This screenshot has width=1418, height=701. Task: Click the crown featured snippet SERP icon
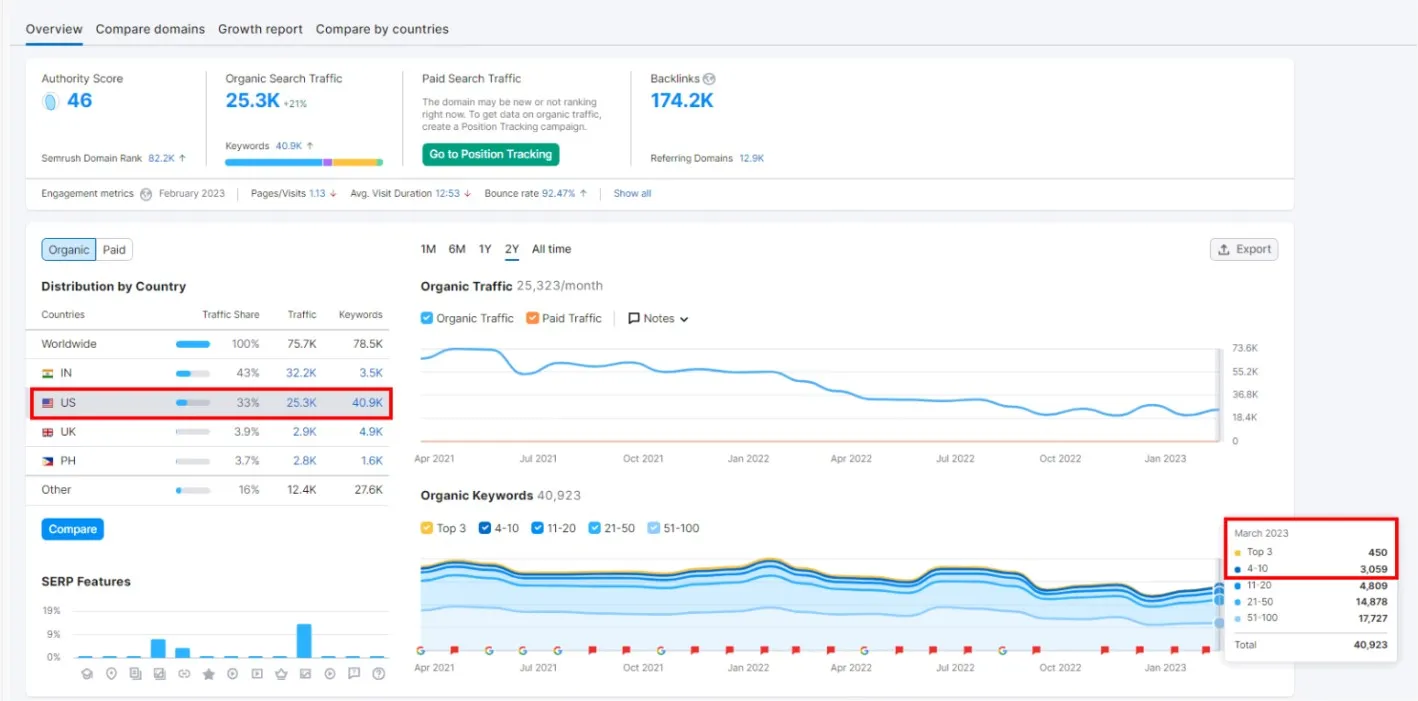point(281,674)
